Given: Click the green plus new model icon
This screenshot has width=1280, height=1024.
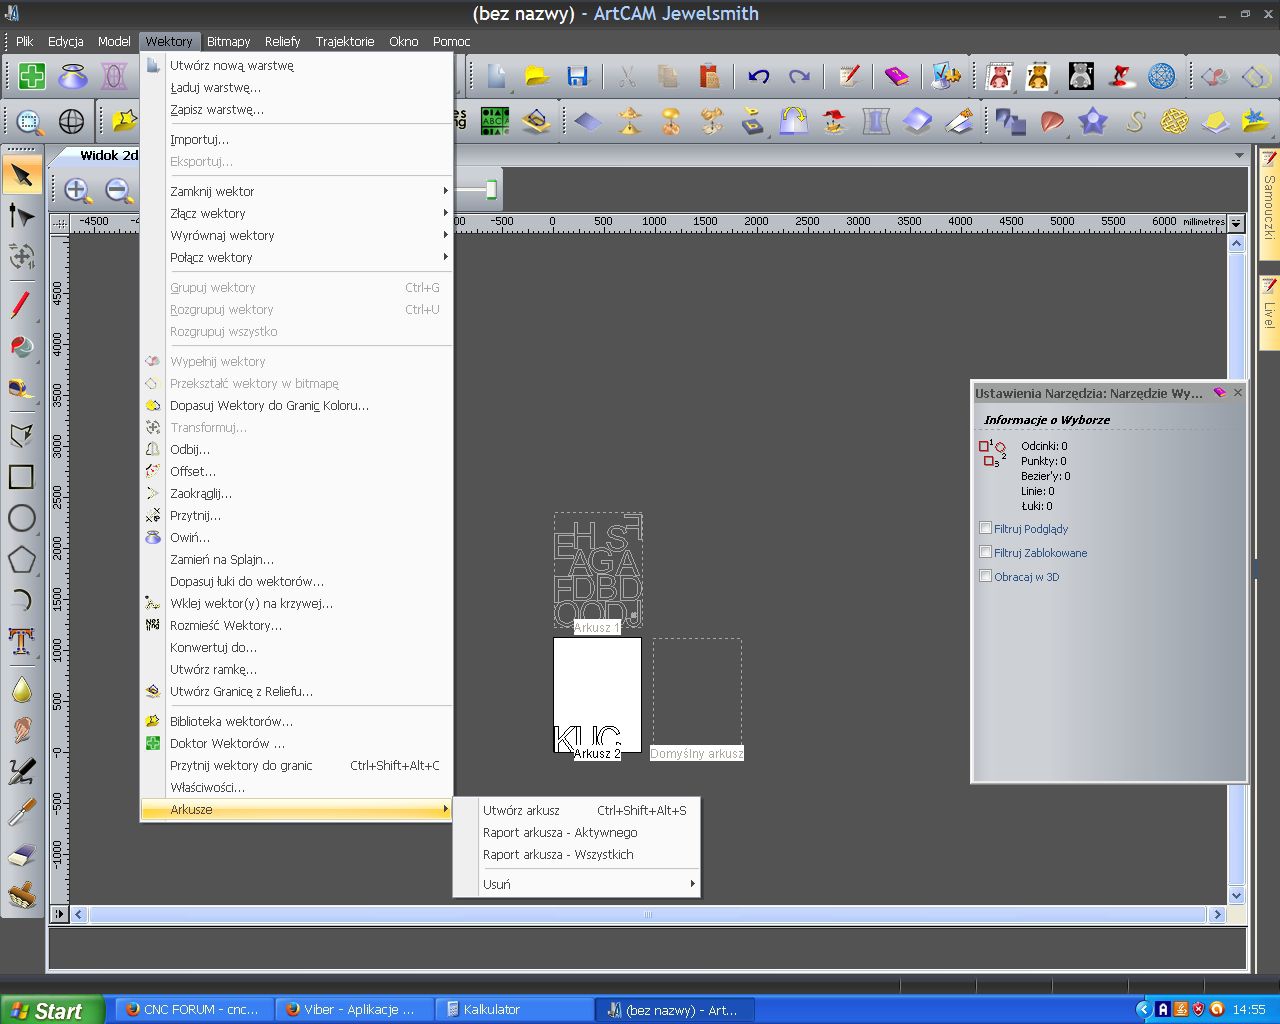Looking at the screenshot, I should [x=32, y=76].
